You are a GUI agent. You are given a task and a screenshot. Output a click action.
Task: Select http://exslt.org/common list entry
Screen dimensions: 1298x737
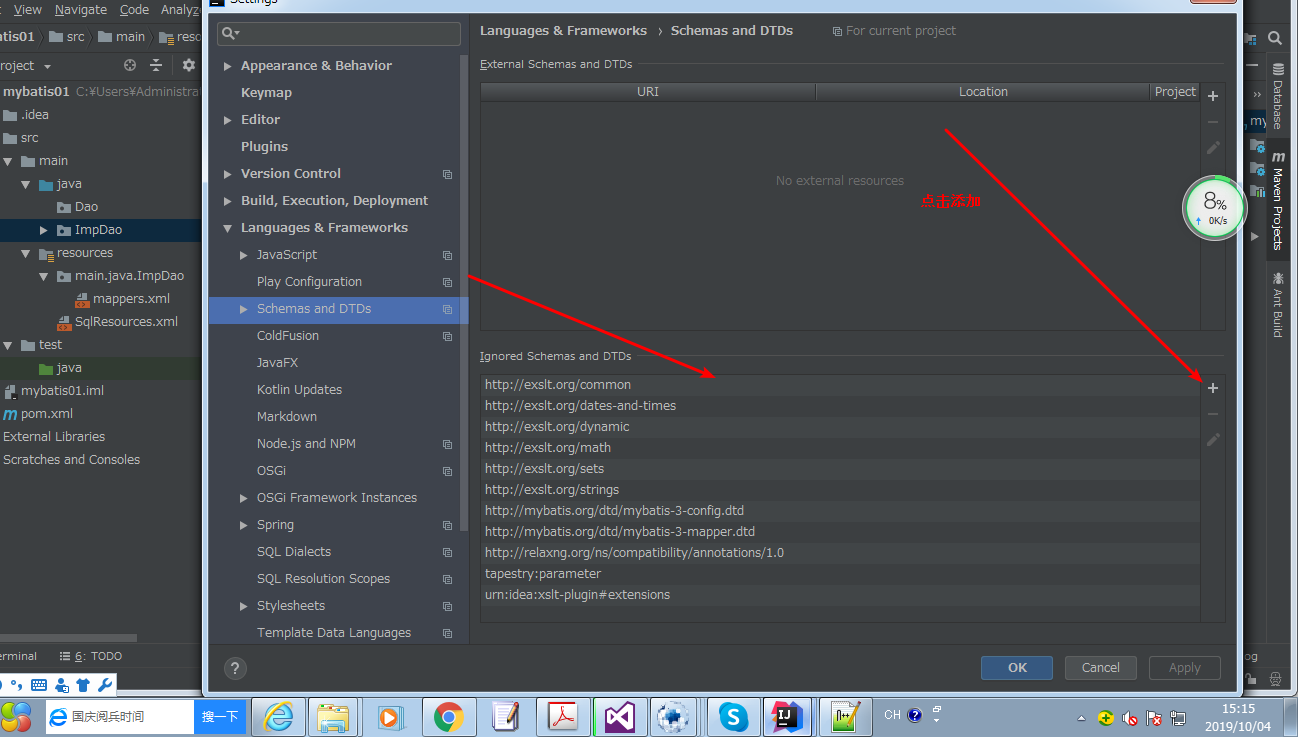click(x=840, y=384)
